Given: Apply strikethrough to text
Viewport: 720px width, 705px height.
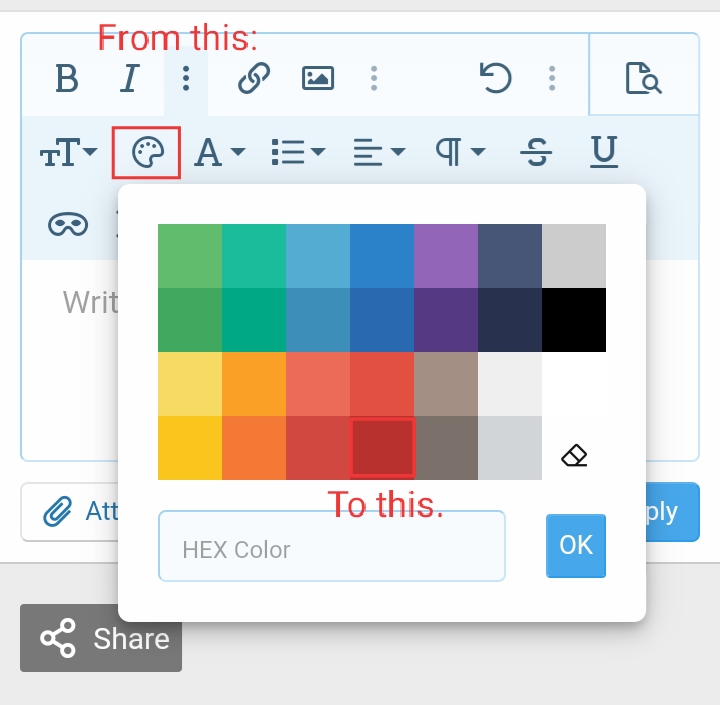Looking at the screenshot, I should click(537, 153).
